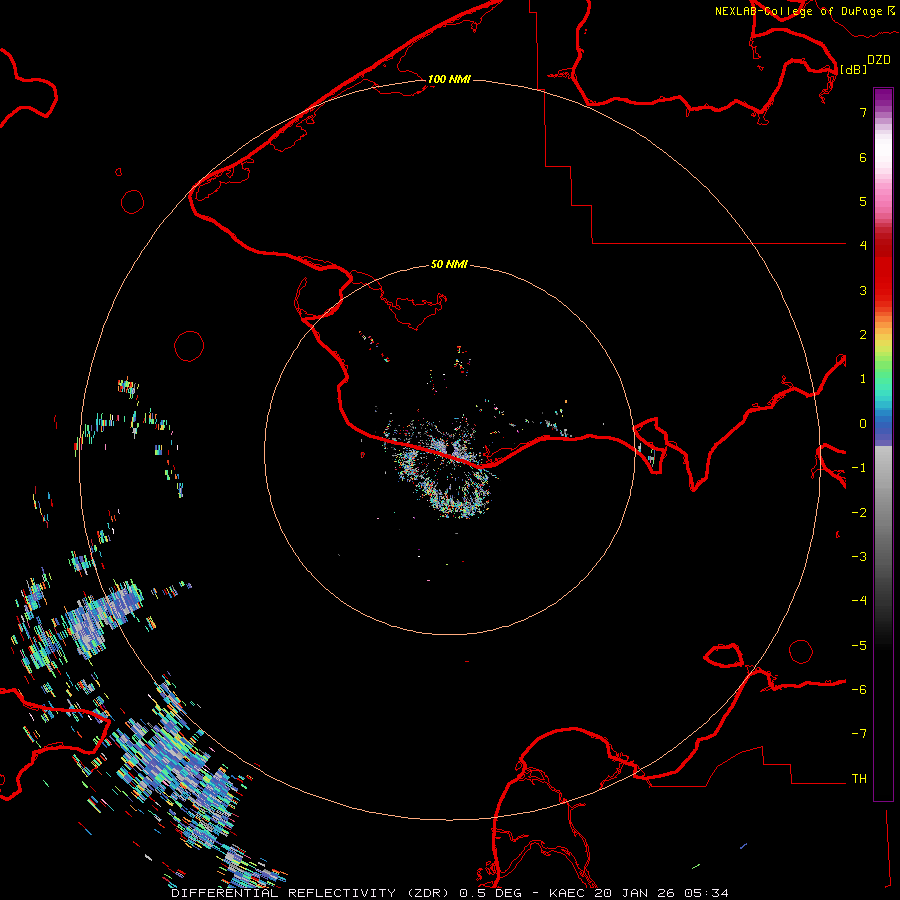Click the -7 value on the scale
900x900 pixels.
coord(859,734)
